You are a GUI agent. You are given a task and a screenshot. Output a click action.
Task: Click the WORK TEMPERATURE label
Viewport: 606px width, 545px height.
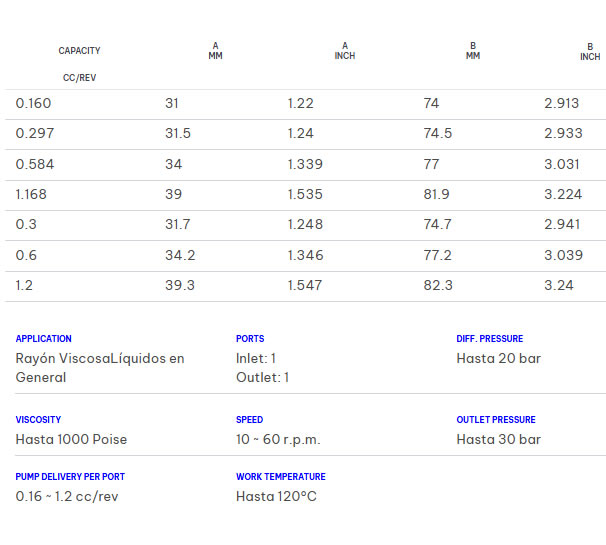pos(280,477)
